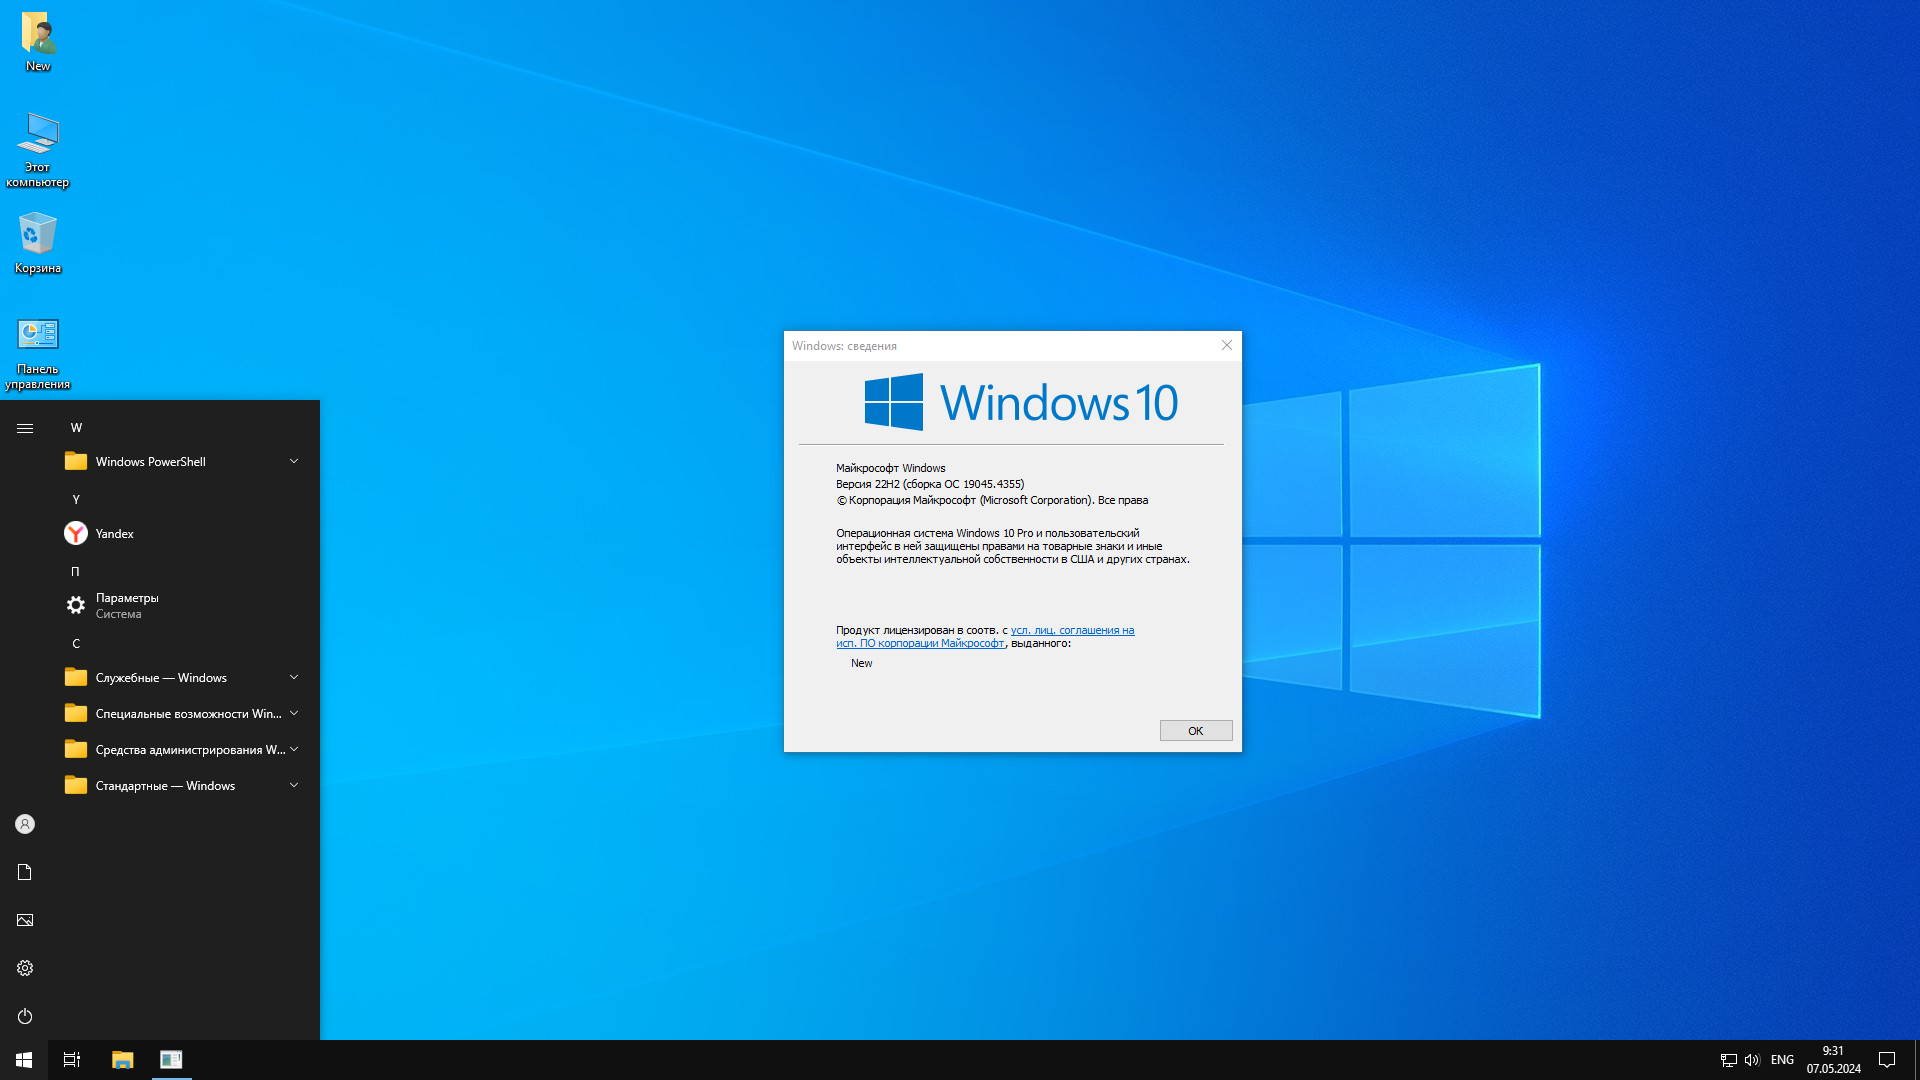1920x1080 pixels.
Task: Open the Recycle Bin desktop icon
Action: pos(38,243)
